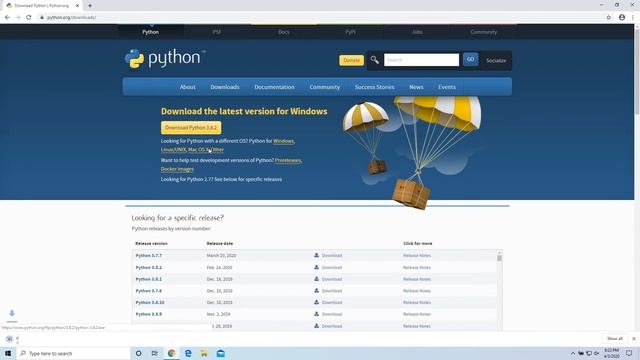
Task: Click the yellow Donate button
Action: [x=351, y=60]
